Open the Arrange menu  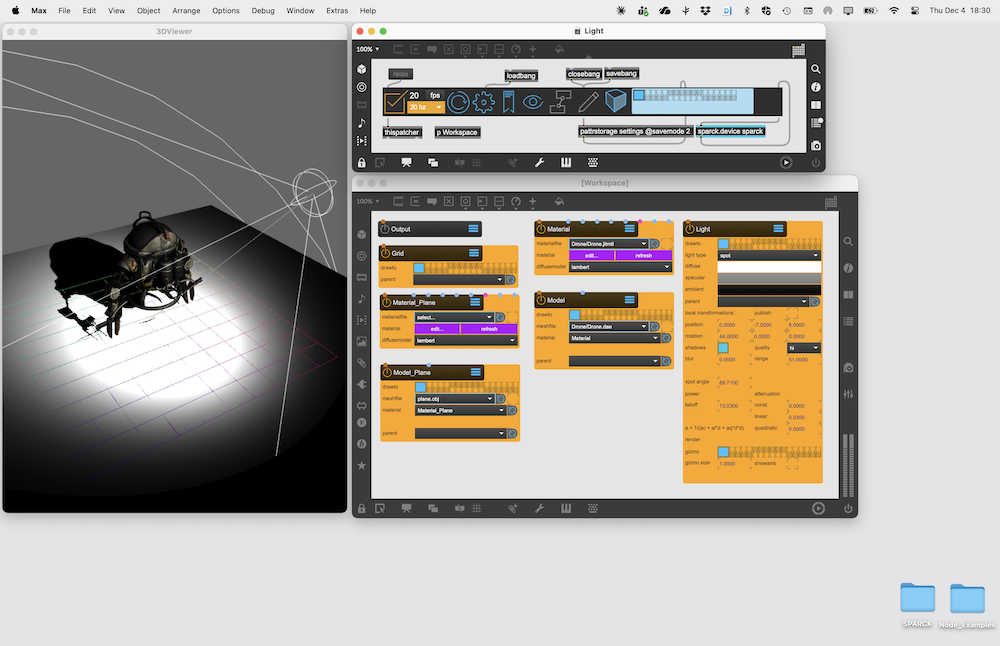tap(186, 10)
